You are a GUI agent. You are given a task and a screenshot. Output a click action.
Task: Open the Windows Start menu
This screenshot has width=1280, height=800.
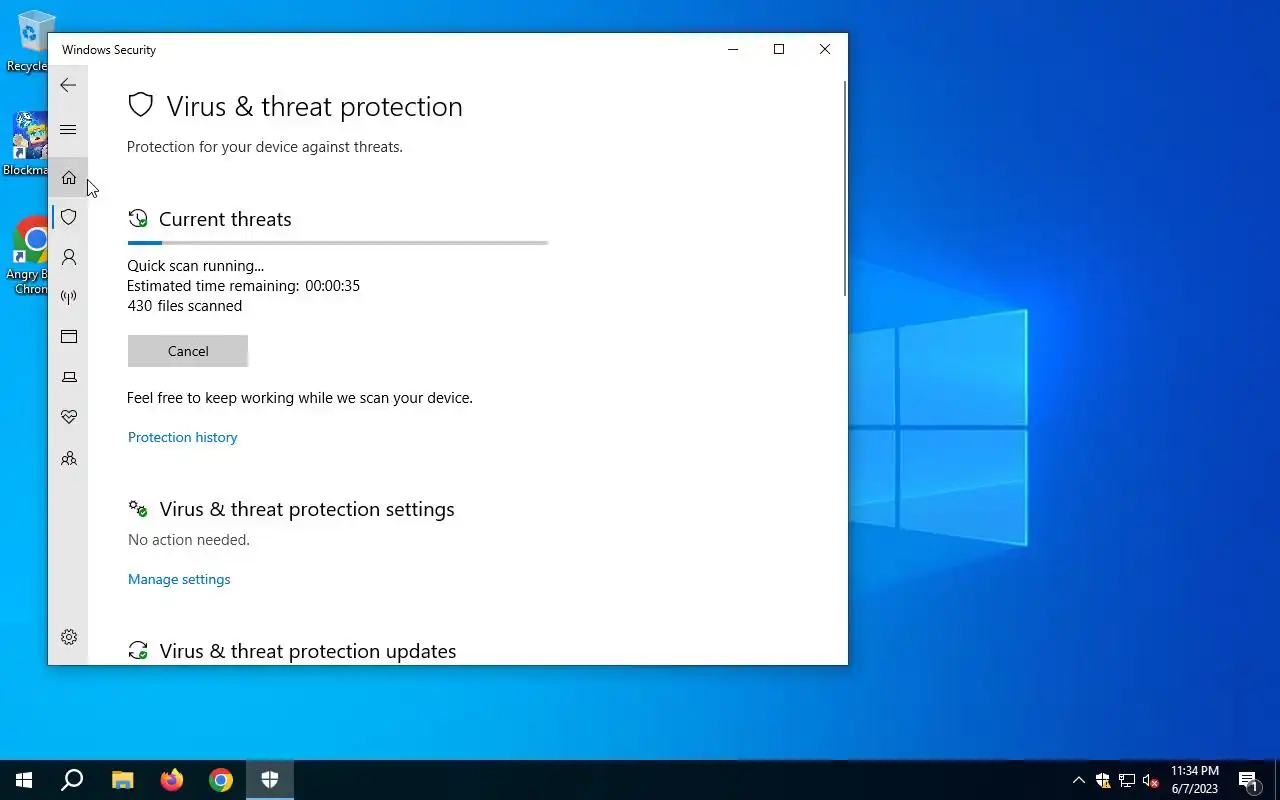(x=24, y=780)
